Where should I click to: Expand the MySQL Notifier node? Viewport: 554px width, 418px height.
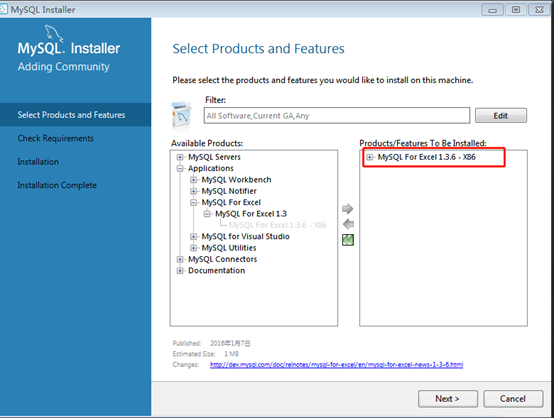193,191
